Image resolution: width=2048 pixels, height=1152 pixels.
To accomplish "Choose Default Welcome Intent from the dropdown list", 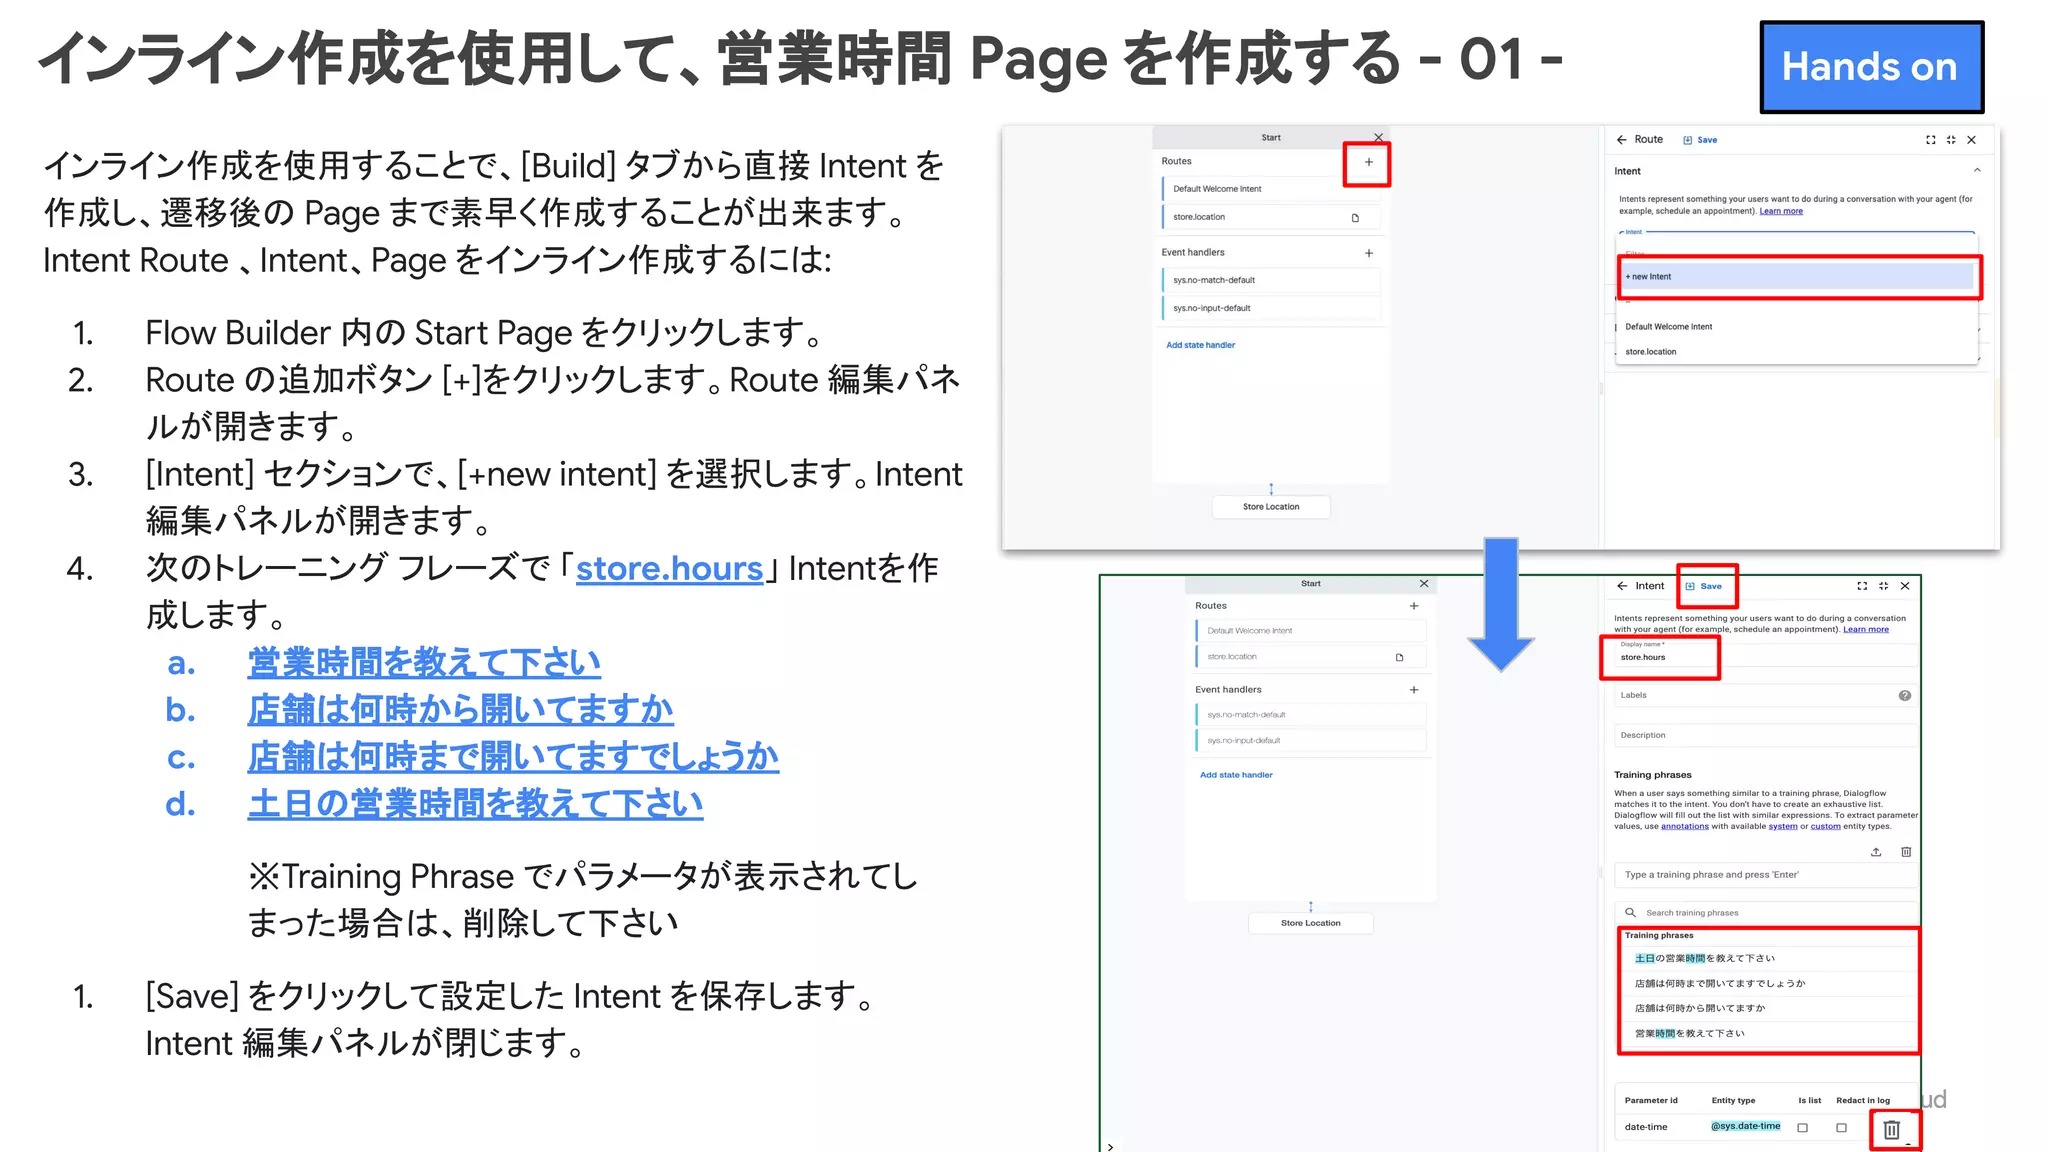I will tap(1797, 327).
